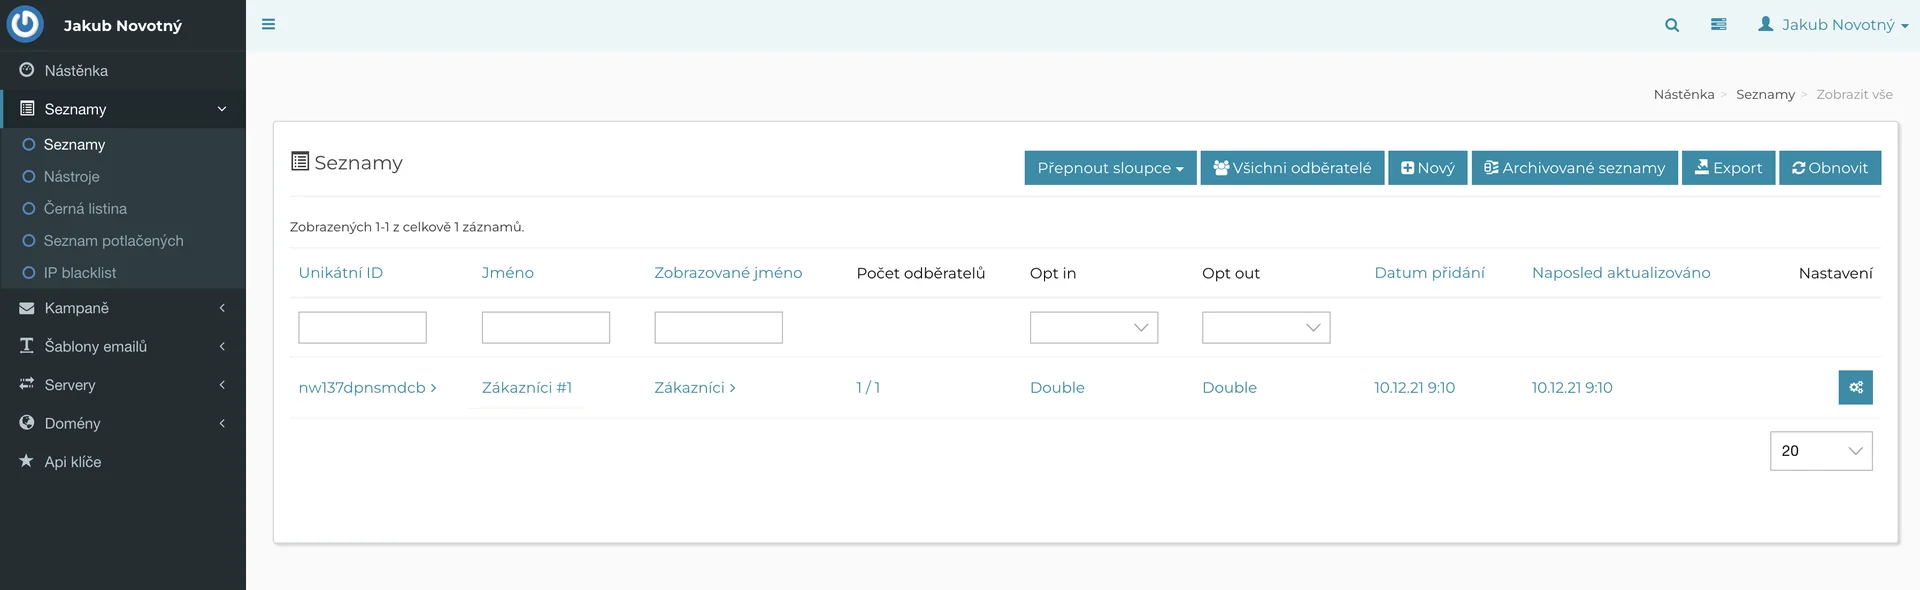1920x590 pixels.
Task: Change the page size dropdown showing 20
Action: click(x=1820, y=451)
